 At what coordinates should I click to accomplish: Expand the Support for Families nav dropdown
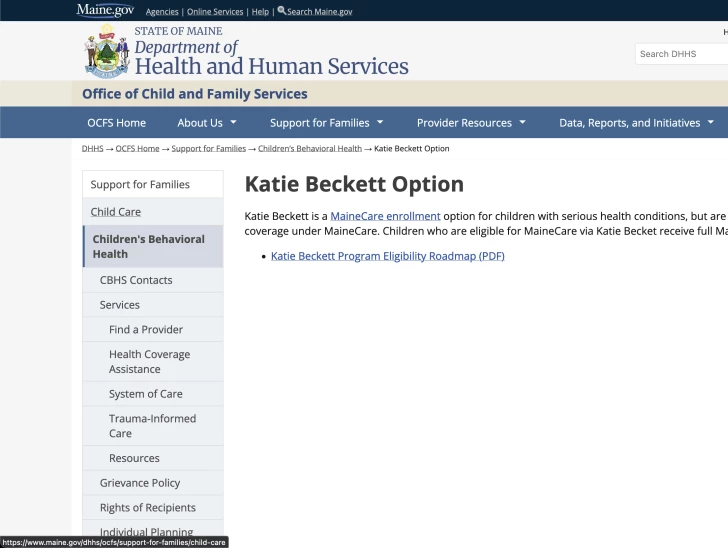click(x=326, y=123)
